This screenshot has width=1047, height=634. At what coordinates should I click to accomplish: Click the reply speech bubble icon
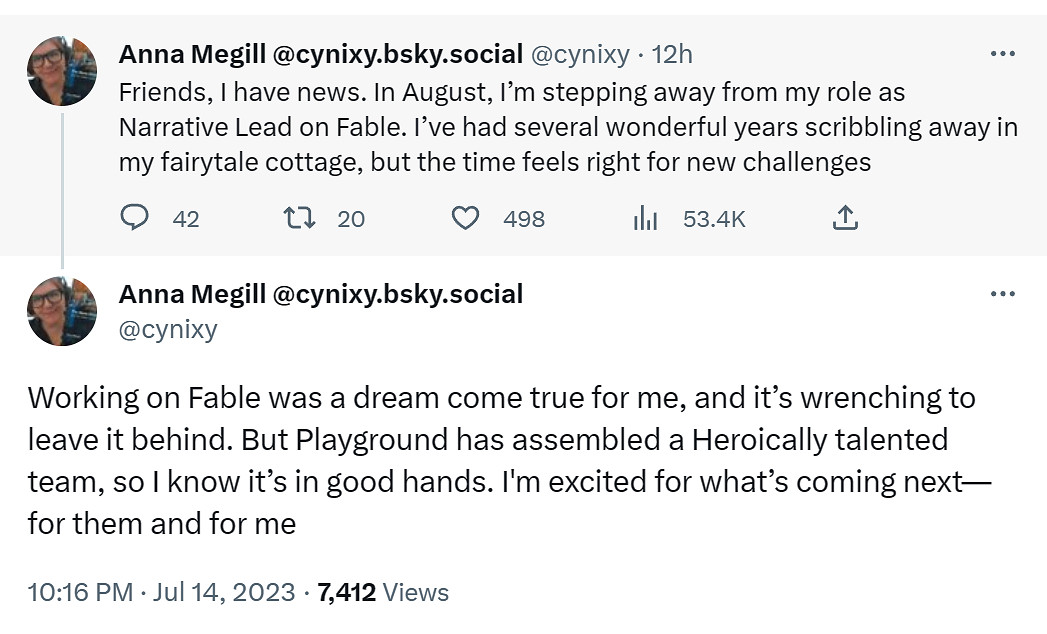tap(134, 218)
